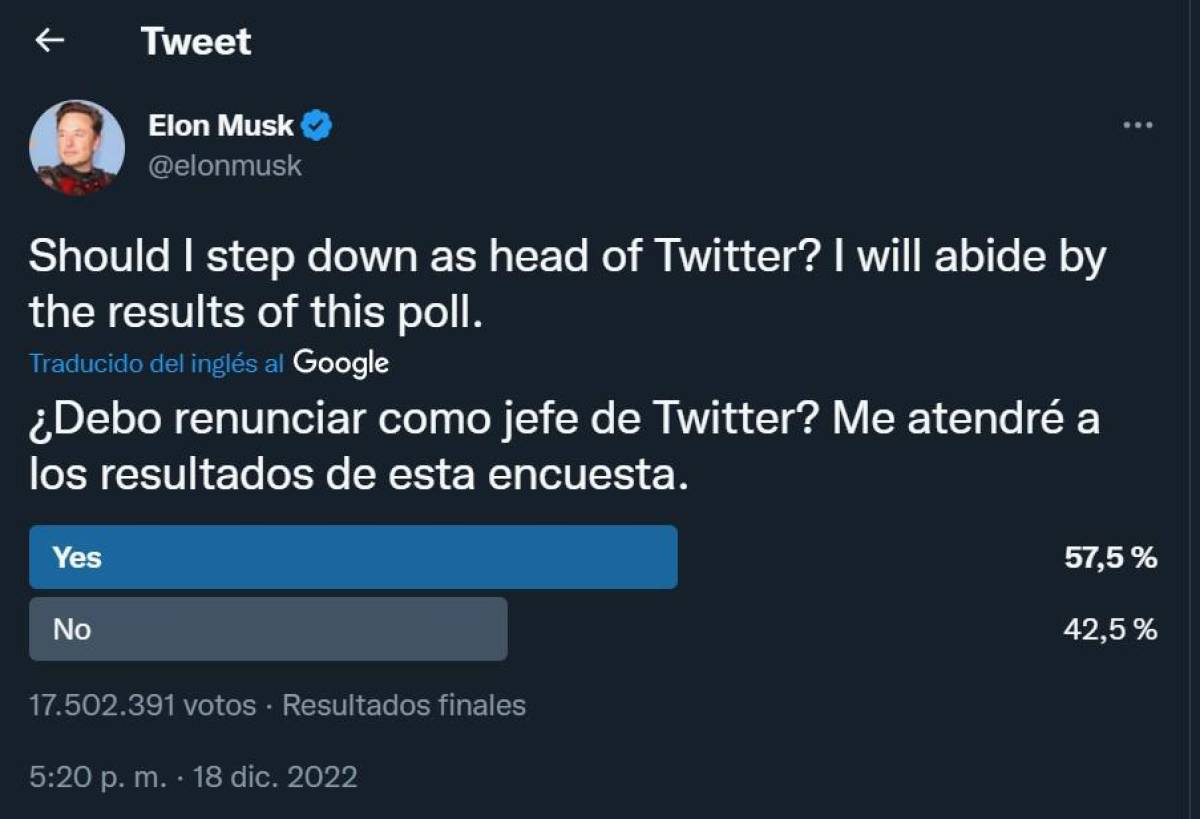The image size is (1200, 819).
Task: Click the Yes progress bar showing 57,5 %
Action: (x=353, y=557)
